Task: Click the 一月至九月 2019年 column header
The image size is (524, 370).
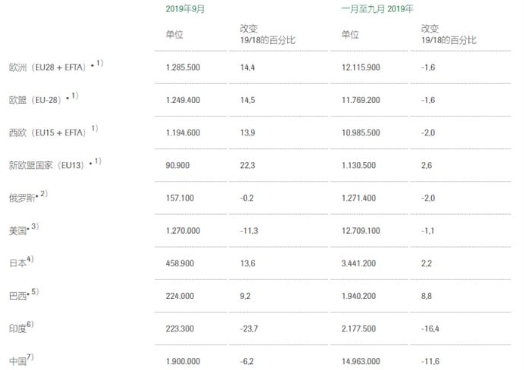Action: [377, 9]
